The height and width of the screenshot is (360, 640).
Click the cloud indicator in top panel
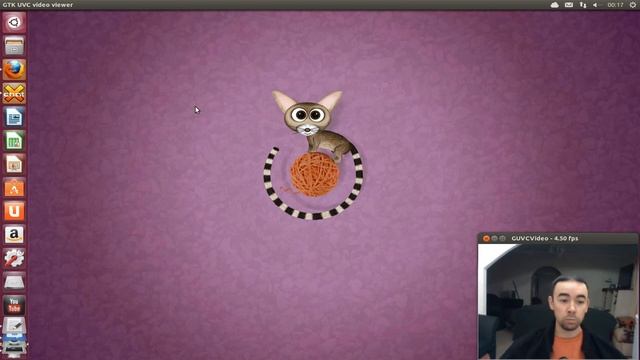(x=555, y=5)
